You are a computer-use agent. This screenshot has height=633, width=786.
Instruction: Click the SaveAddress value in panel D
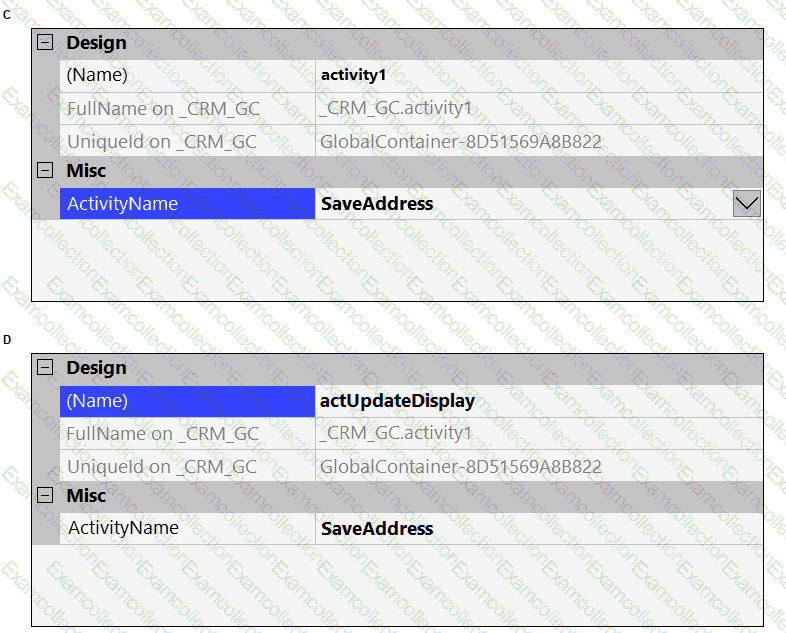377,529
